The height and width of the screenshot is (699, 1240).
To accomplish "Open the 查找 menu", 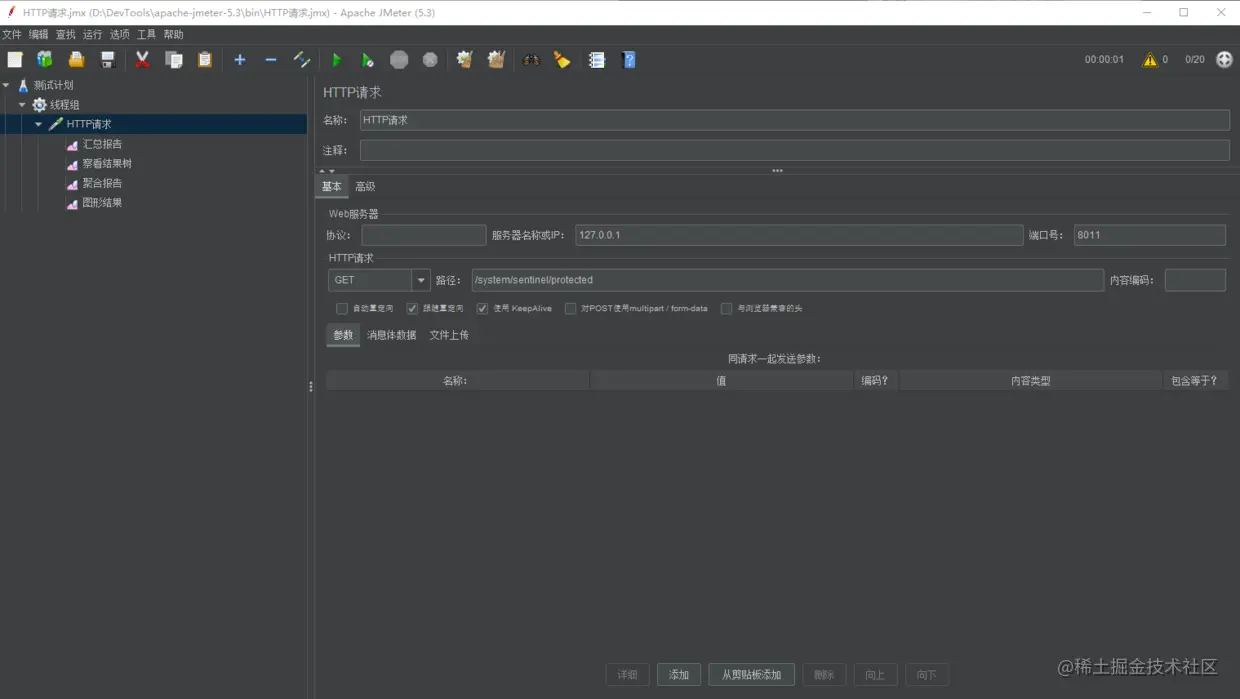I will click(x=66, y=34).
